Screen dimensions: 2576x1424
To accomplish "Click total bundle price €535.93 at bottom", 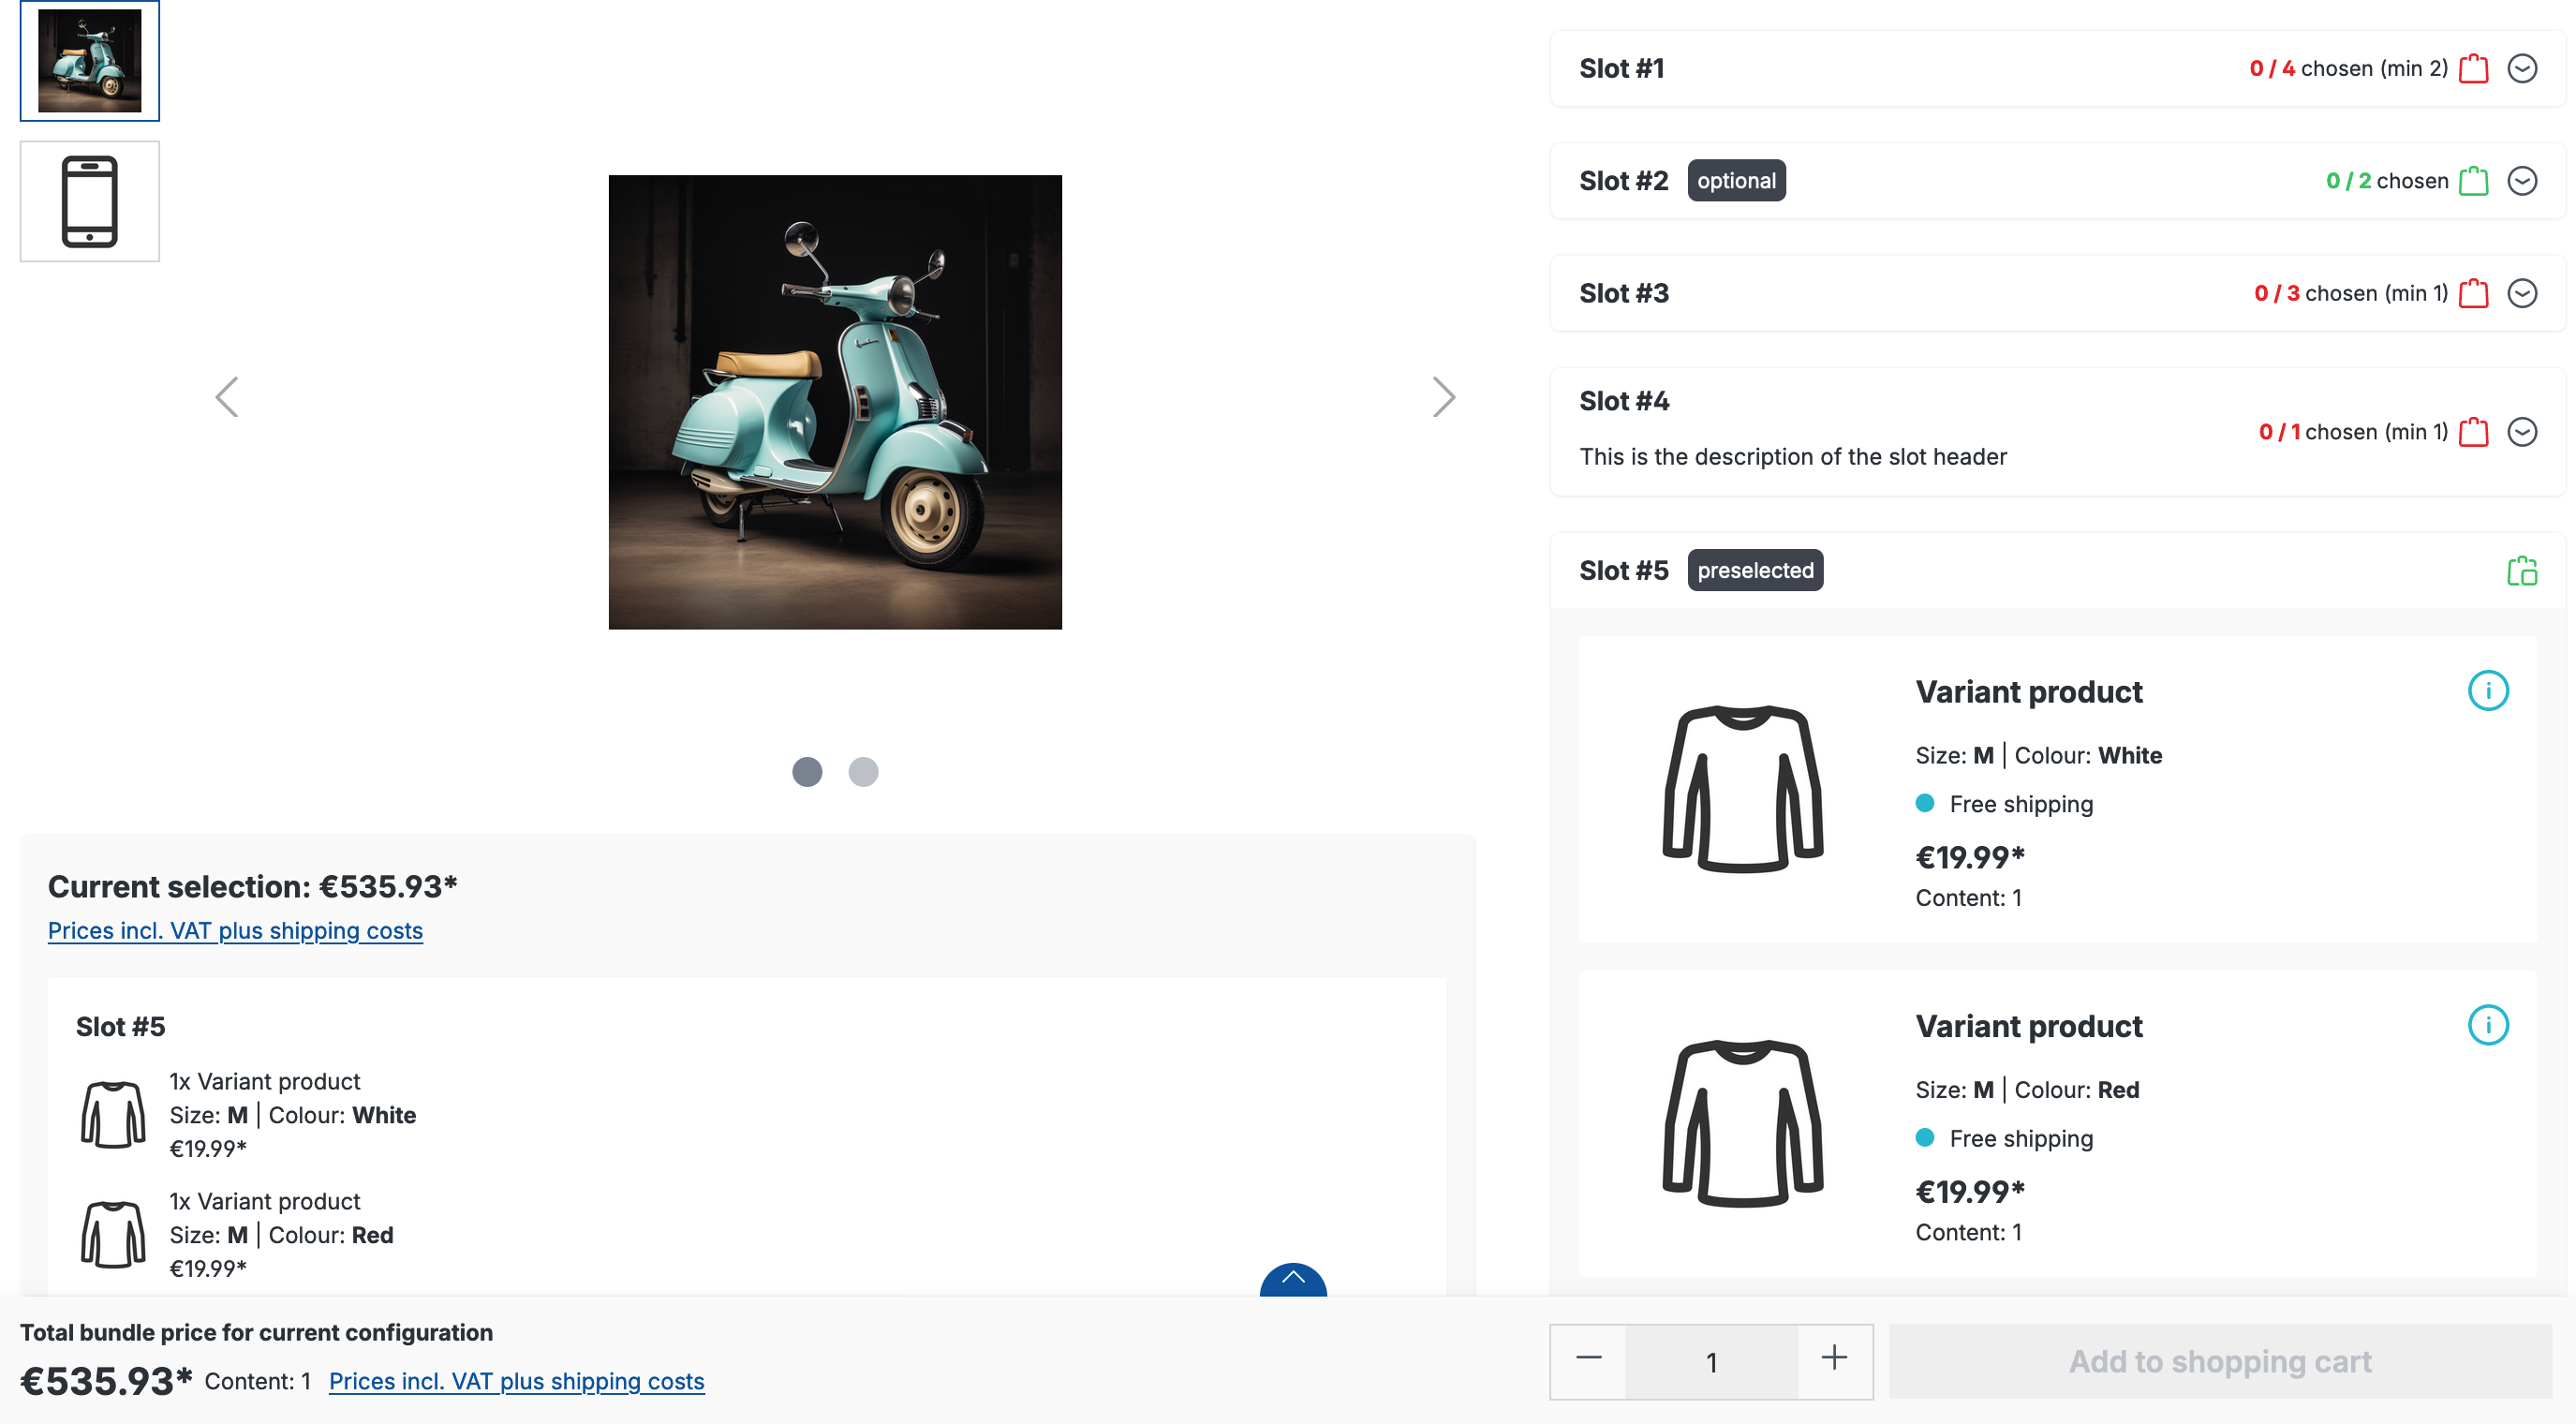I will point(106,1381).
